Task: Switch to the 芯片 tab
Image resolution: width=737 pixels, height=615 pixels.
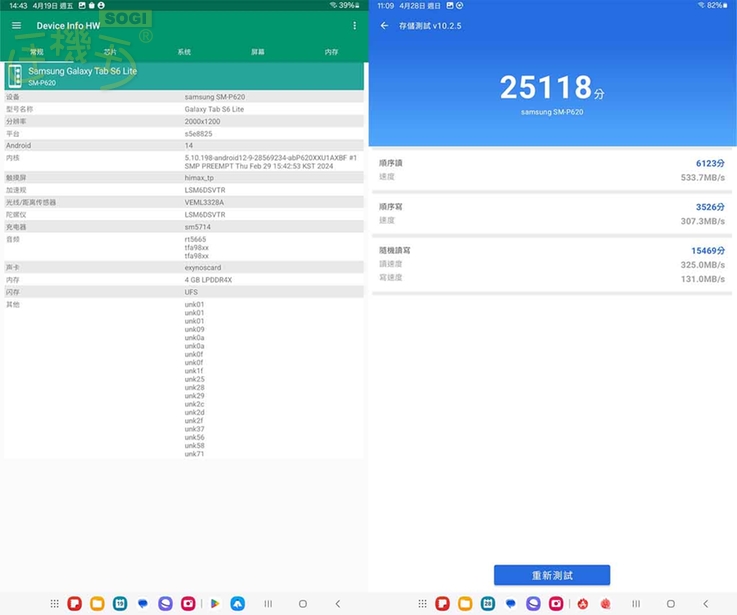Action: pos(110,52)
